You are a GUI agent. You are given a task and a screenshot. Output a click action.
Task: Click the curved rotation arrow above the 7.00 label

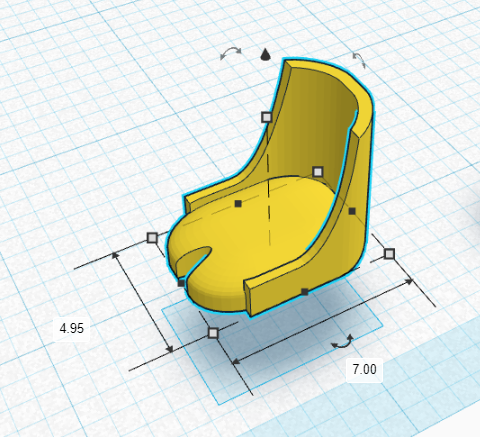click(342, 343)
